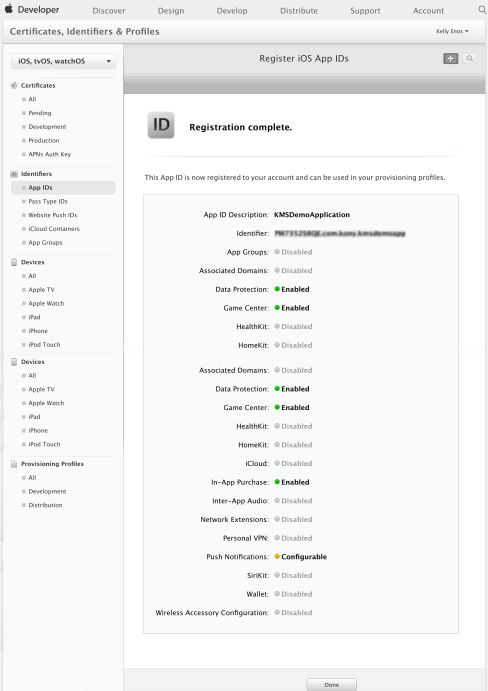Open the top navigation search magnifier
The width and height of the screenshot is (488, 691).
[x=482, y=10]
